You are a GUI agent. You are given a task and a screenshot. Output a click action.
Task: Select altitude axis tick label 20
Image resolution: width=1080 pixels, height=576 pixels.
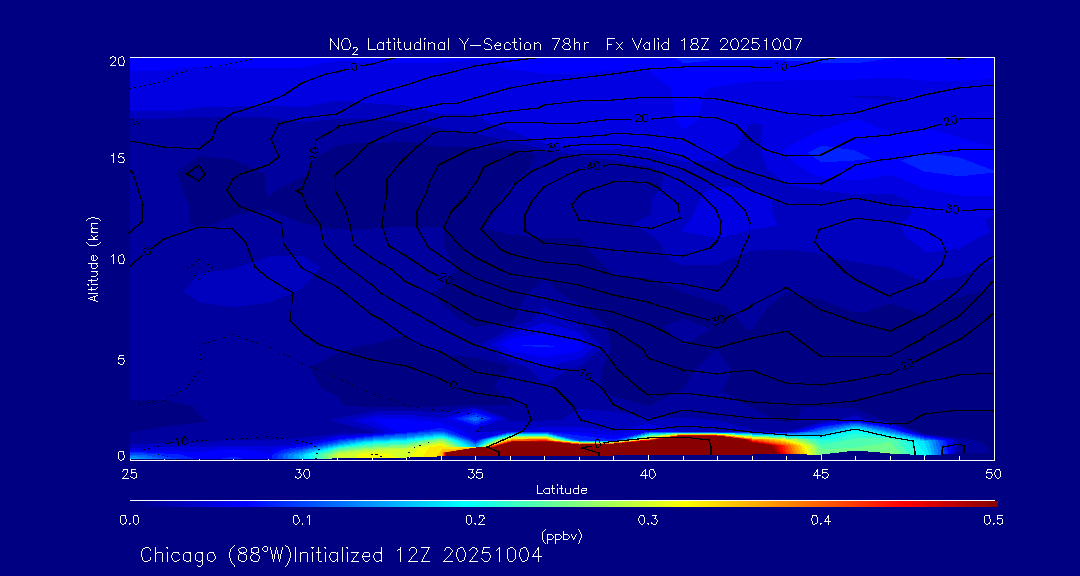coord(117,60)
